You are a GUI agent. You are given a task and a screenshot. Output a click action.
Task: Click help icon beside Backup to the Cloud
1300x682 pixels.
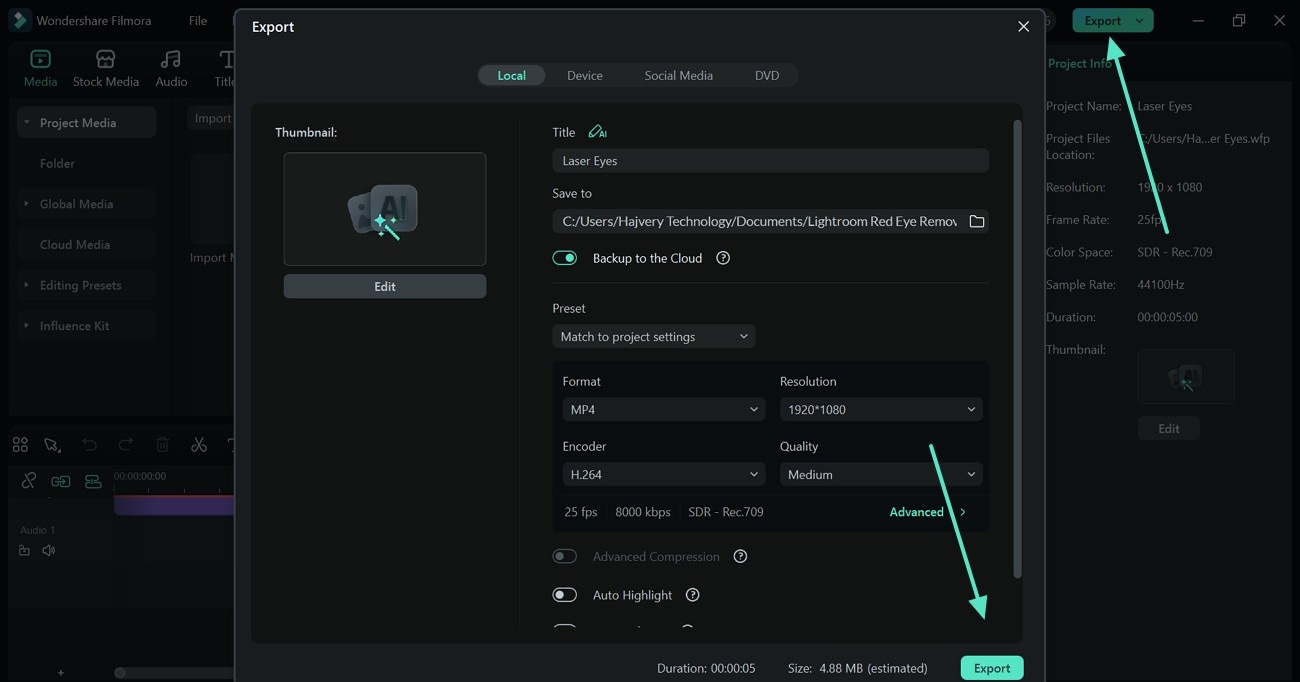[723, 258]
